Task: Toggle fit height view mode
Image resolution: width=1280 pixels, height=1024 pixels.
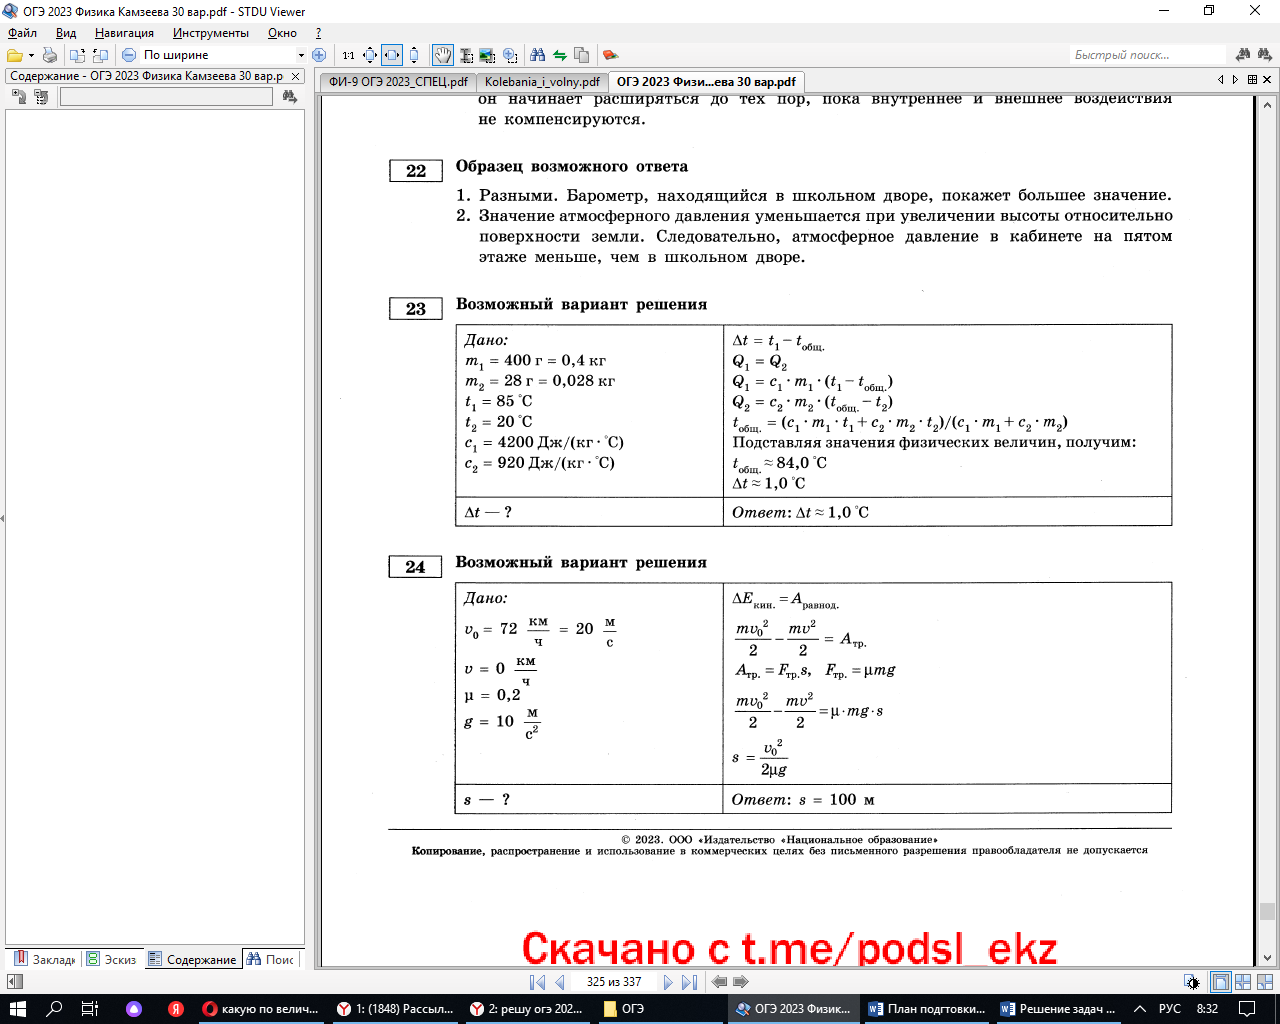Action: (414, 55)
